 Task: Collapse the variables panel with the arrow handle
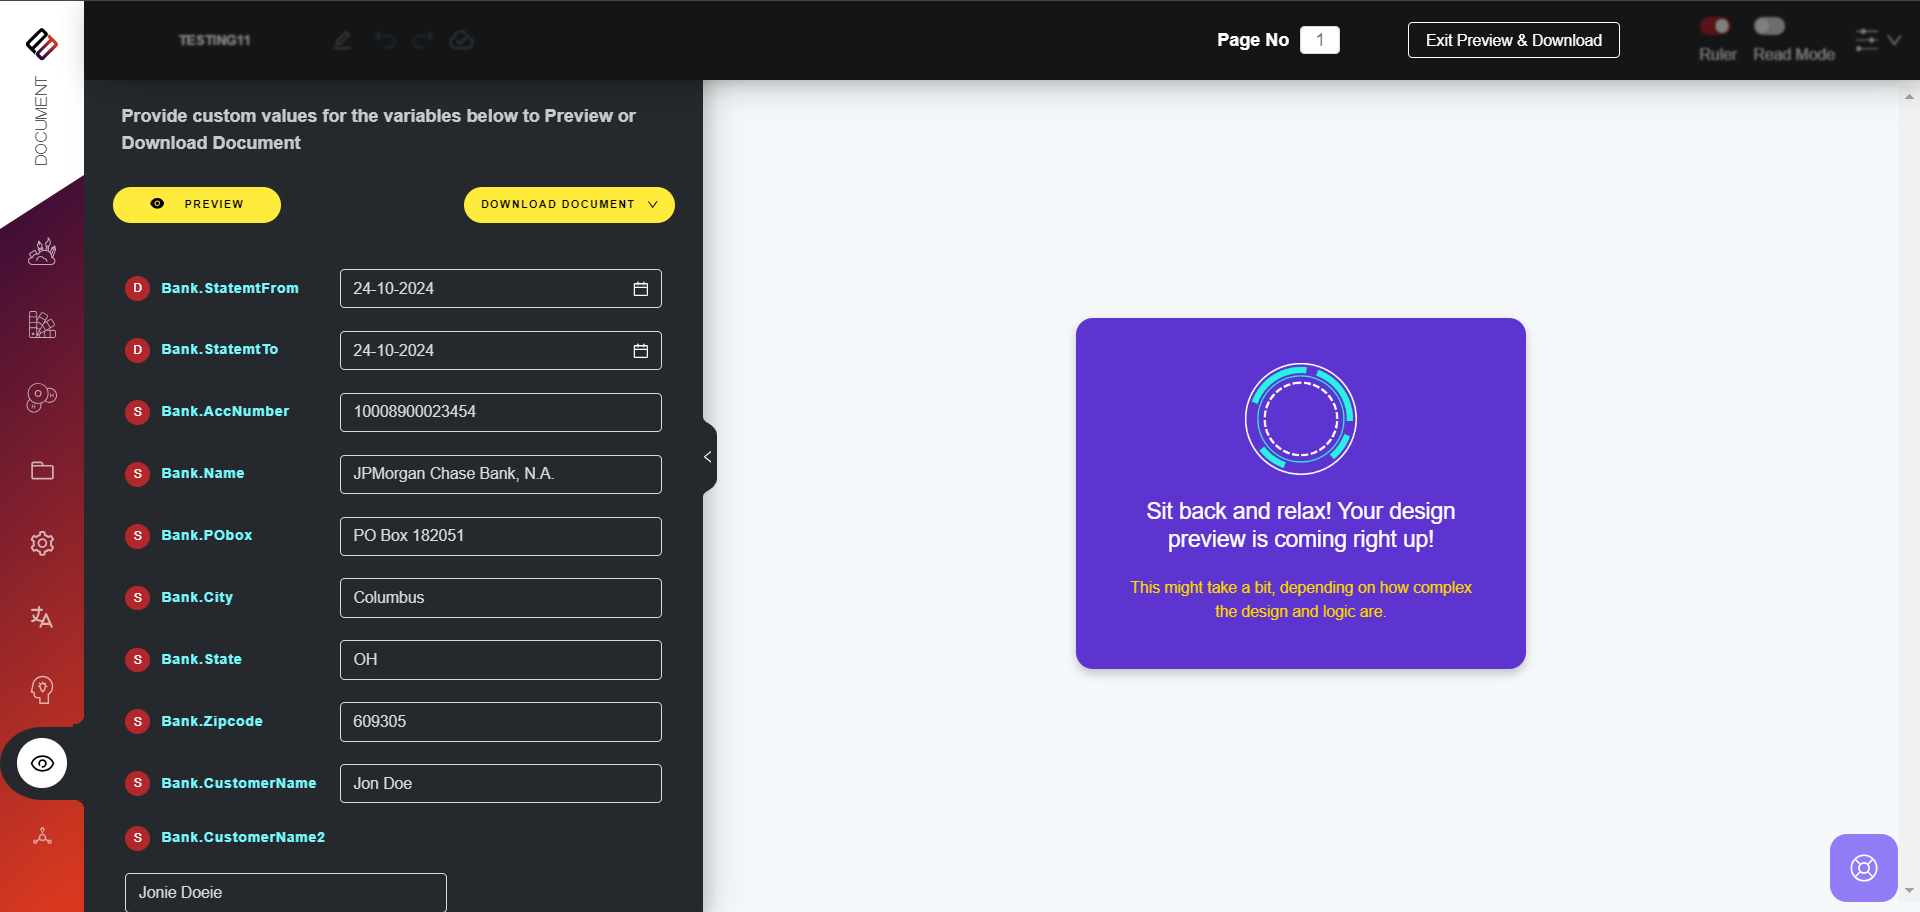coord(708,457)
